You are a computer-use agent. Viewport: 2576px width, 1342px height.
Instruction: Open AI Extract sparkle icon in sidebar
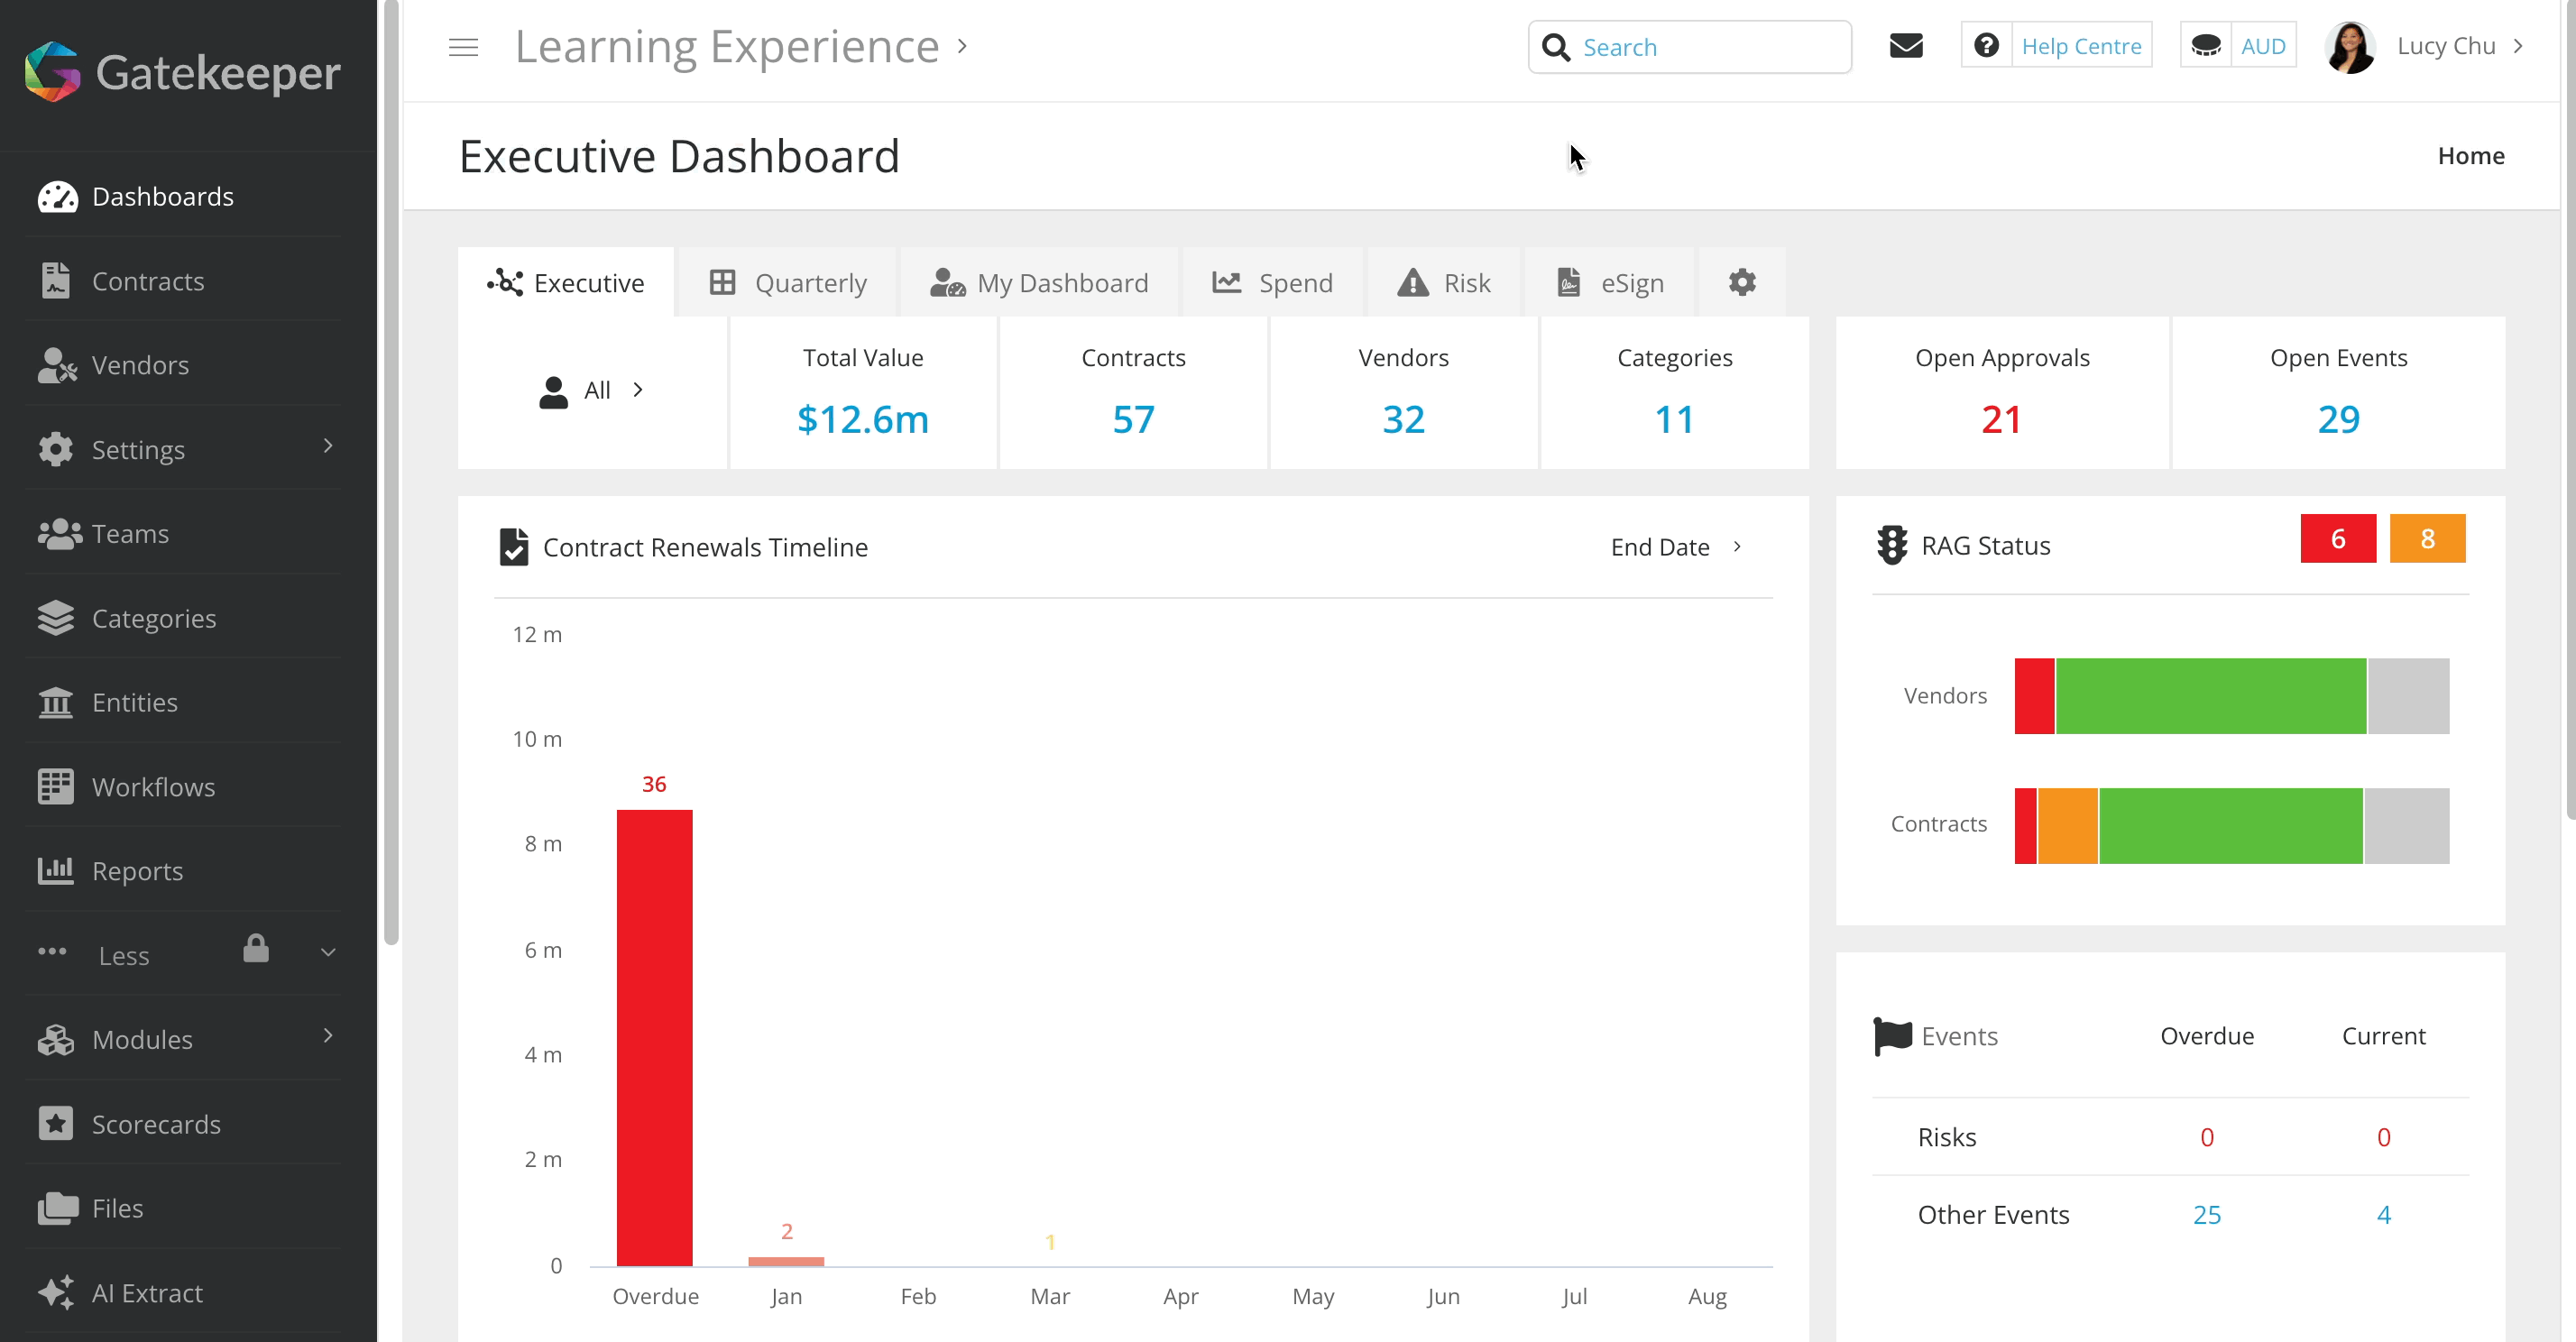pyautogui.click(x=56, y=1292)
